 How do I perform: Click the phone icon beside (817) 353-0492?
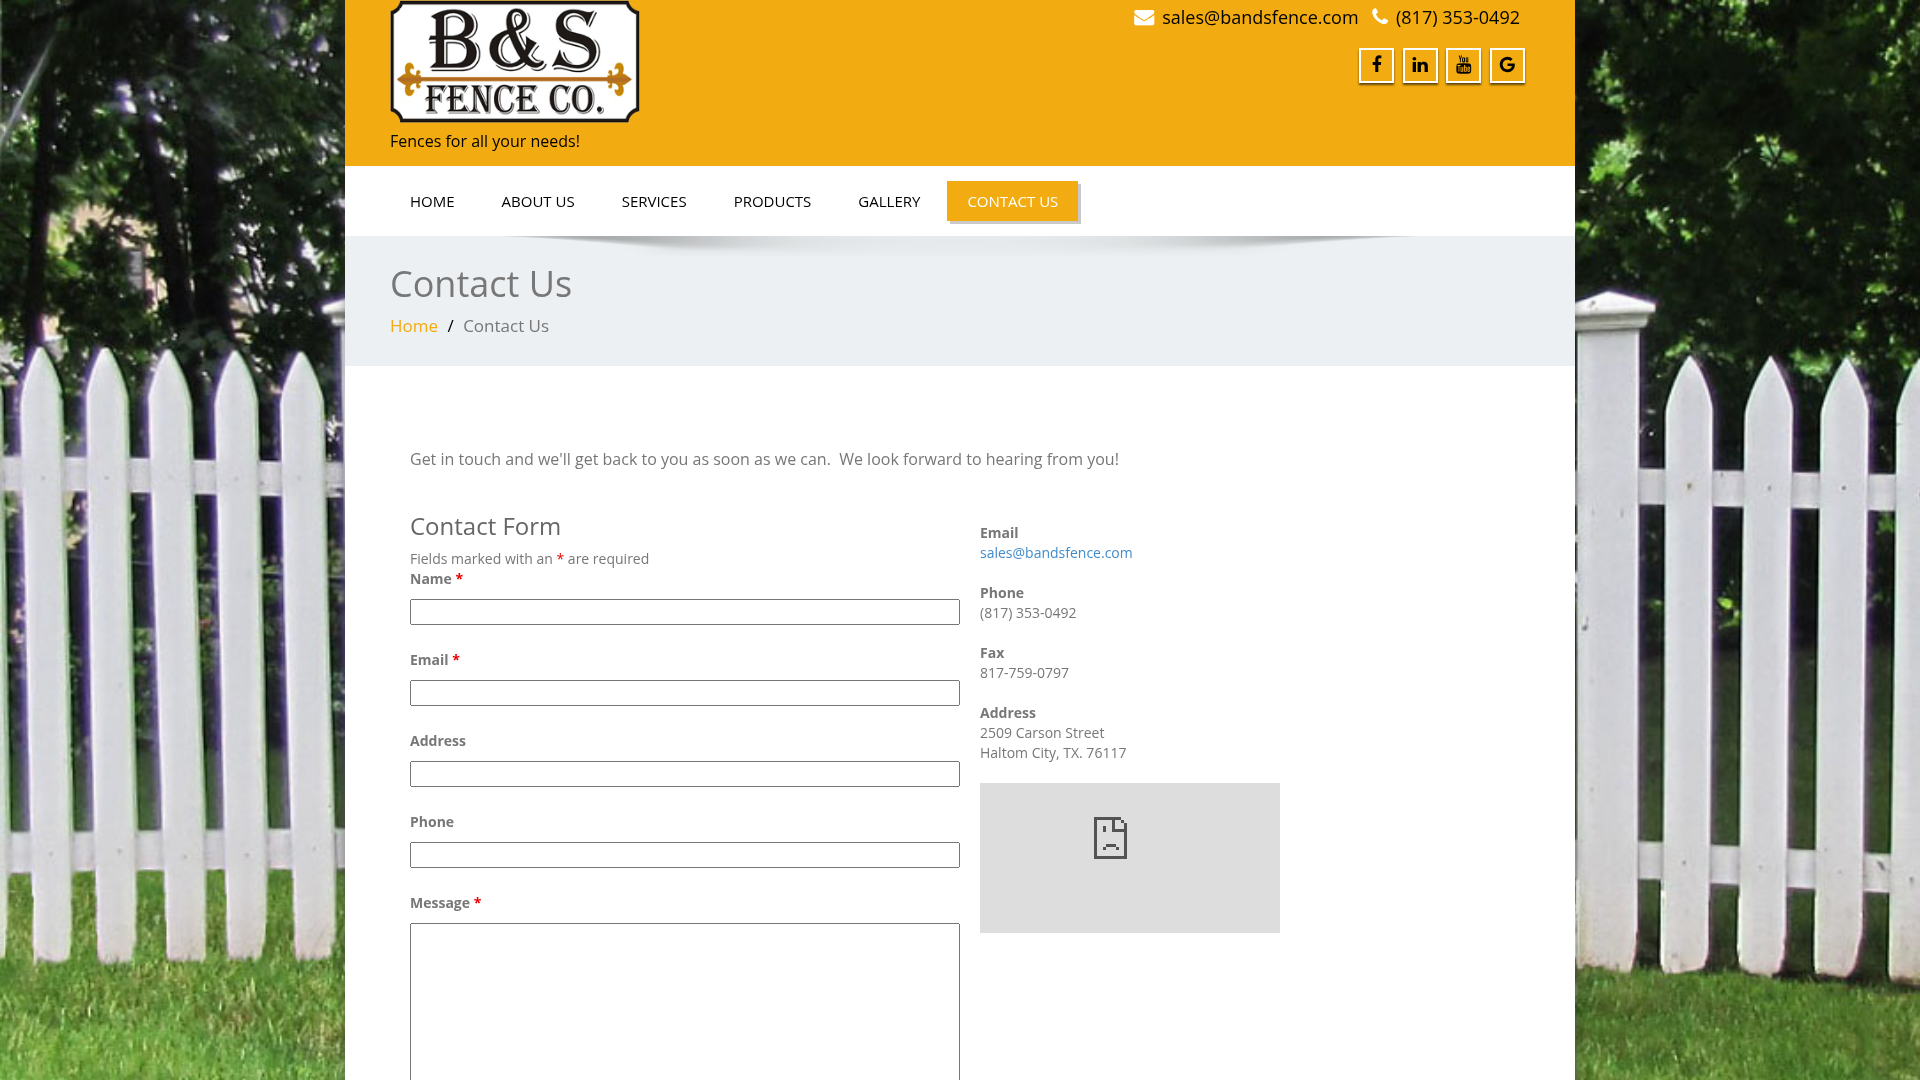1379,17
